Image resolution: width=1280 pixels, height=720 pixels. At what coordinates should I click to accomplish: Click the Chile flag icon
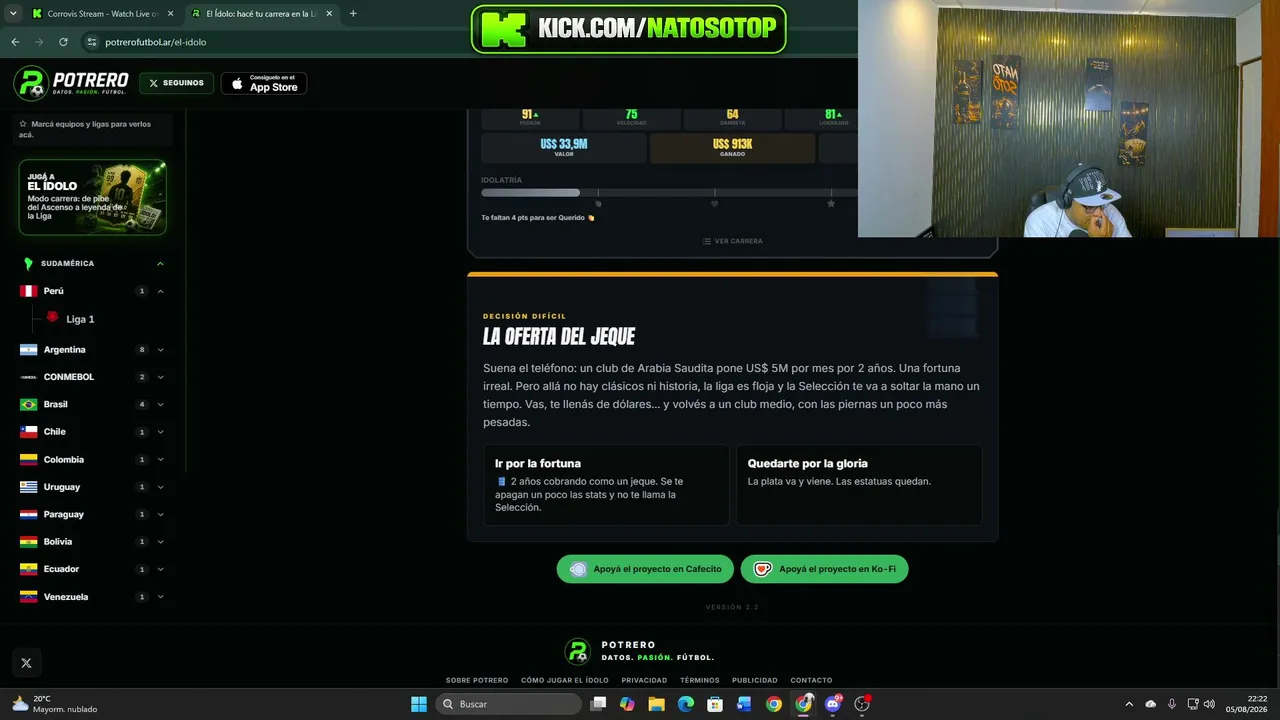[28, 432]
